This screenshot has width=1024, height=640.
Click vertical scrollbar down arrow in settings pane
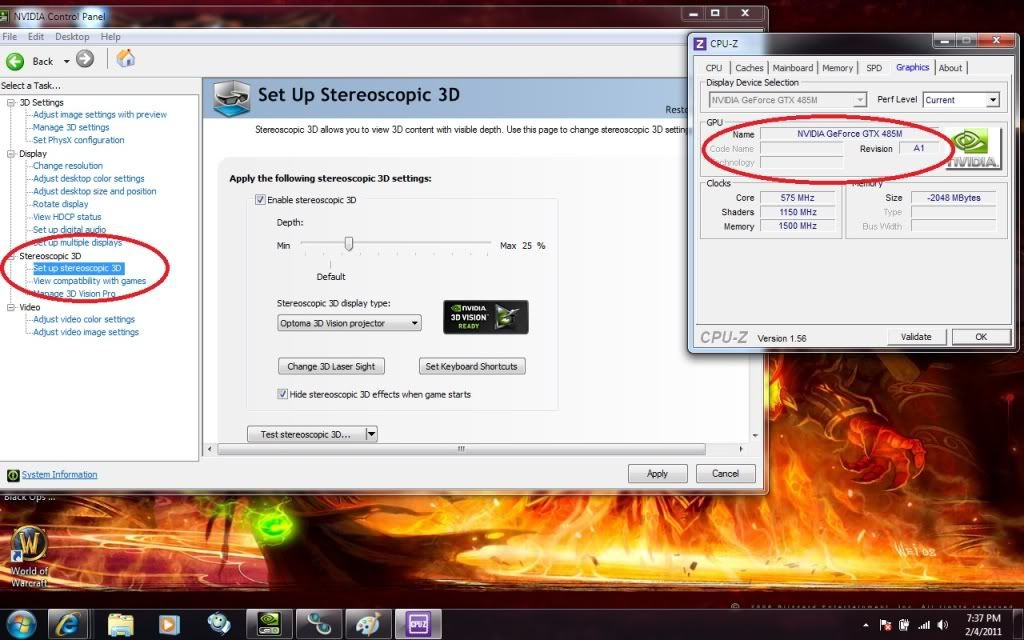[755, 435]
